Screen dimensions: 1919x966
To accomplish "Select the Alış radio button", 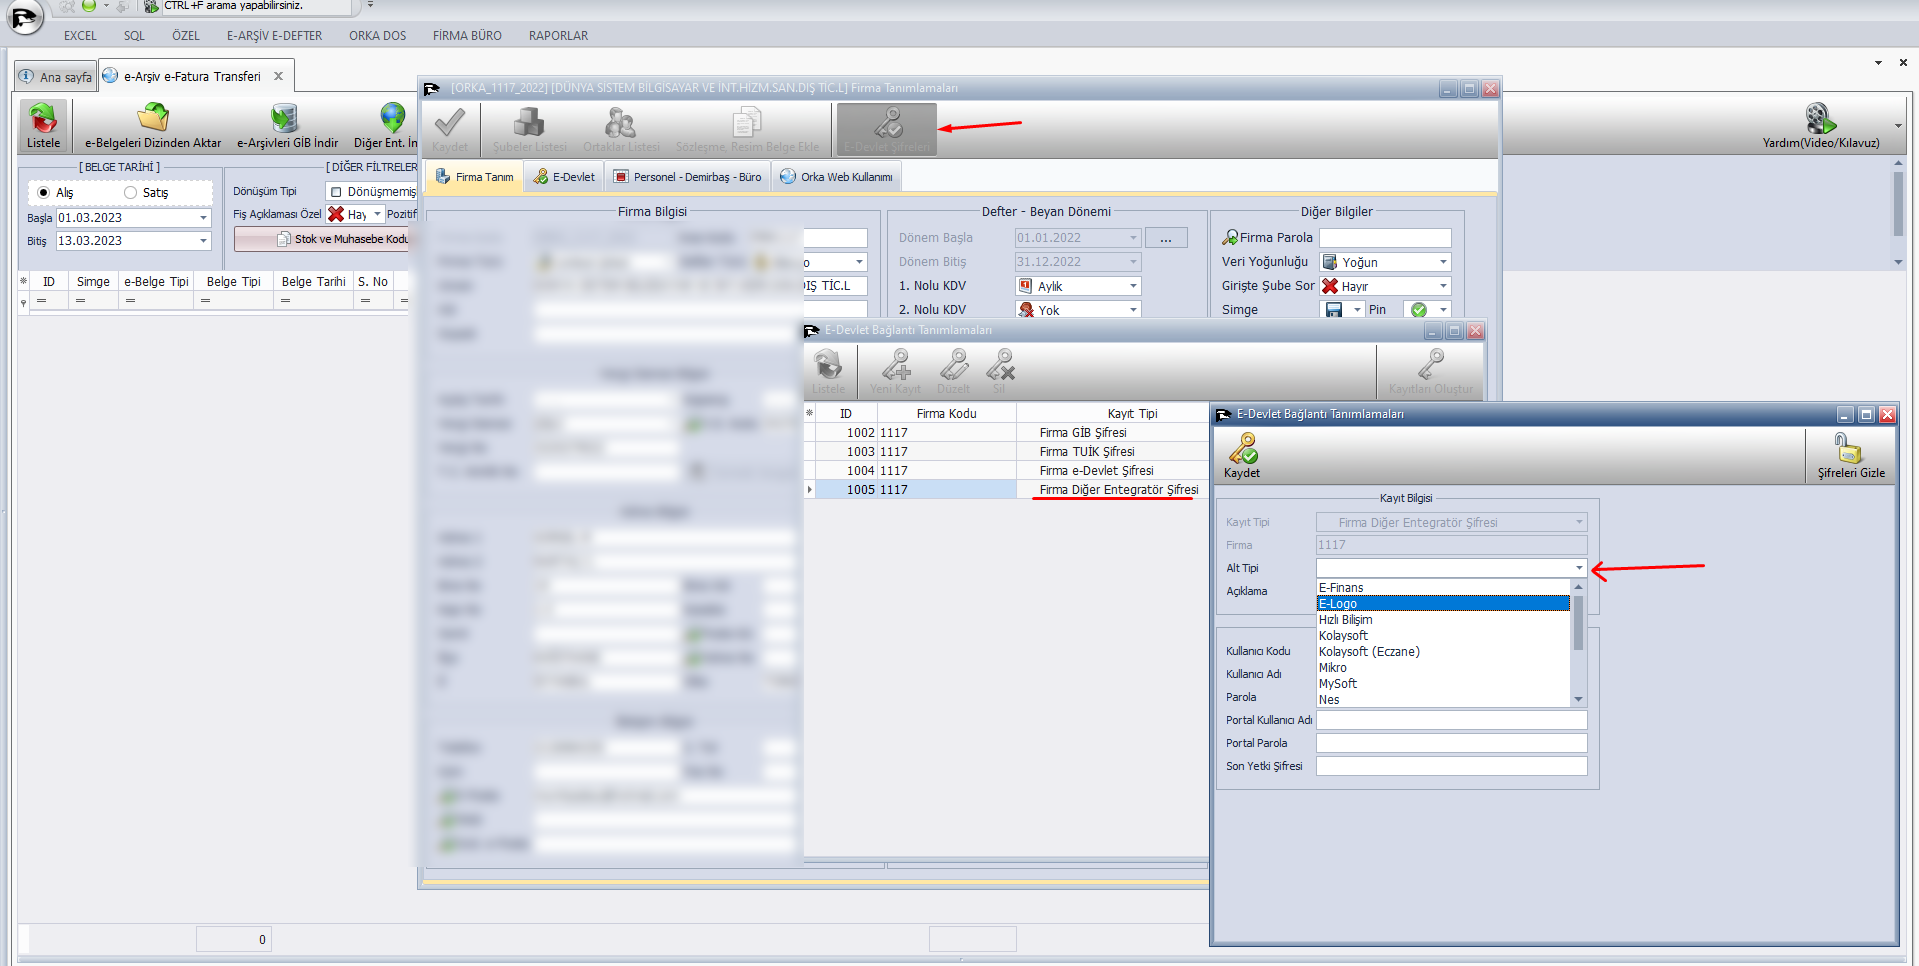I will [43, 192].
